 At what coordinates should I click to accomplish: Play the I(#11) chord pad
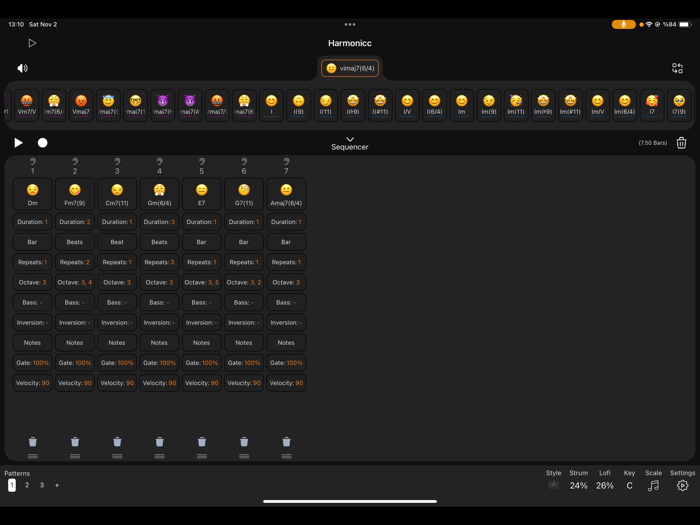pyautogui.click(x=380, y=105)
